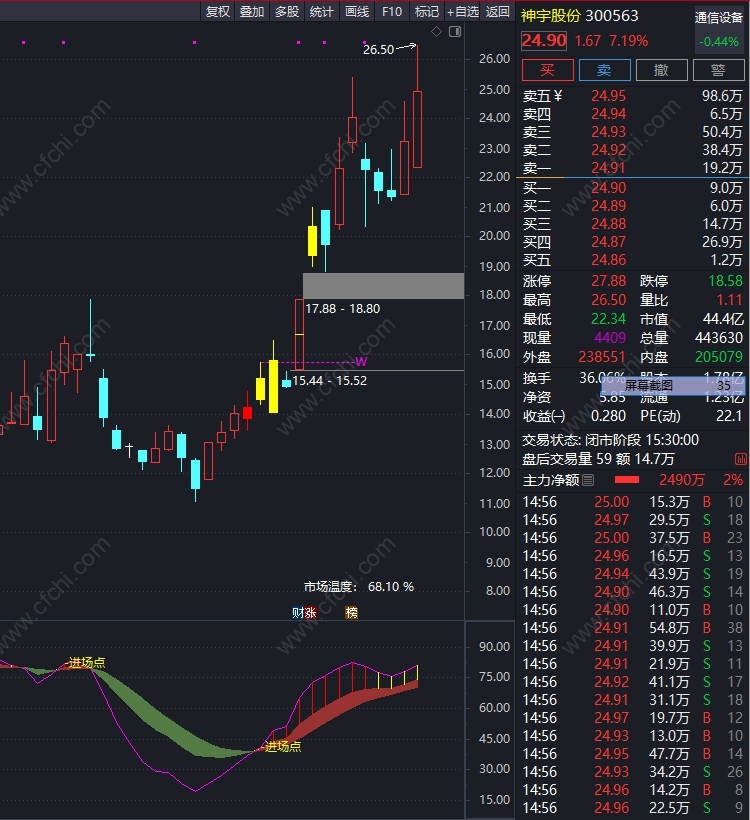Click the 叠加 toolbar button
Screen dimensions: 750x820
(252, 12)
